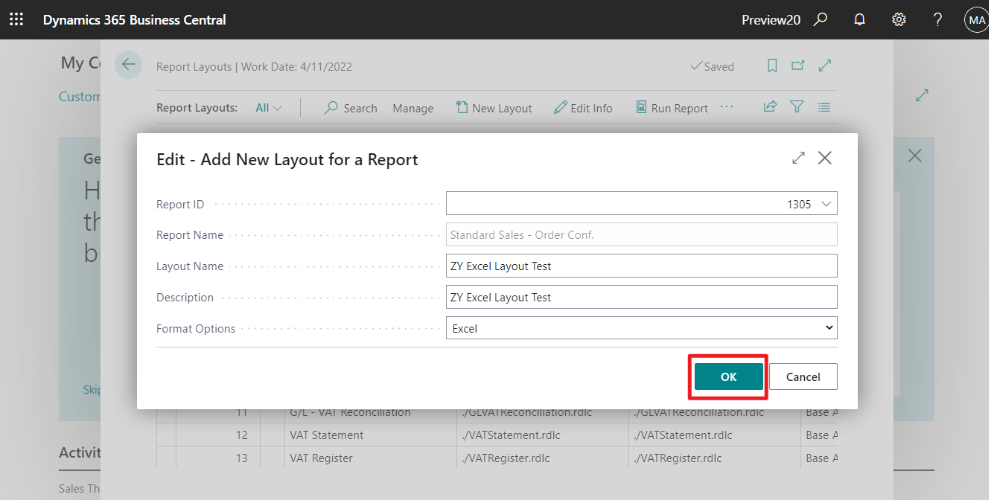
Task: Click the search magnifier in top bar
Action: 821,20
